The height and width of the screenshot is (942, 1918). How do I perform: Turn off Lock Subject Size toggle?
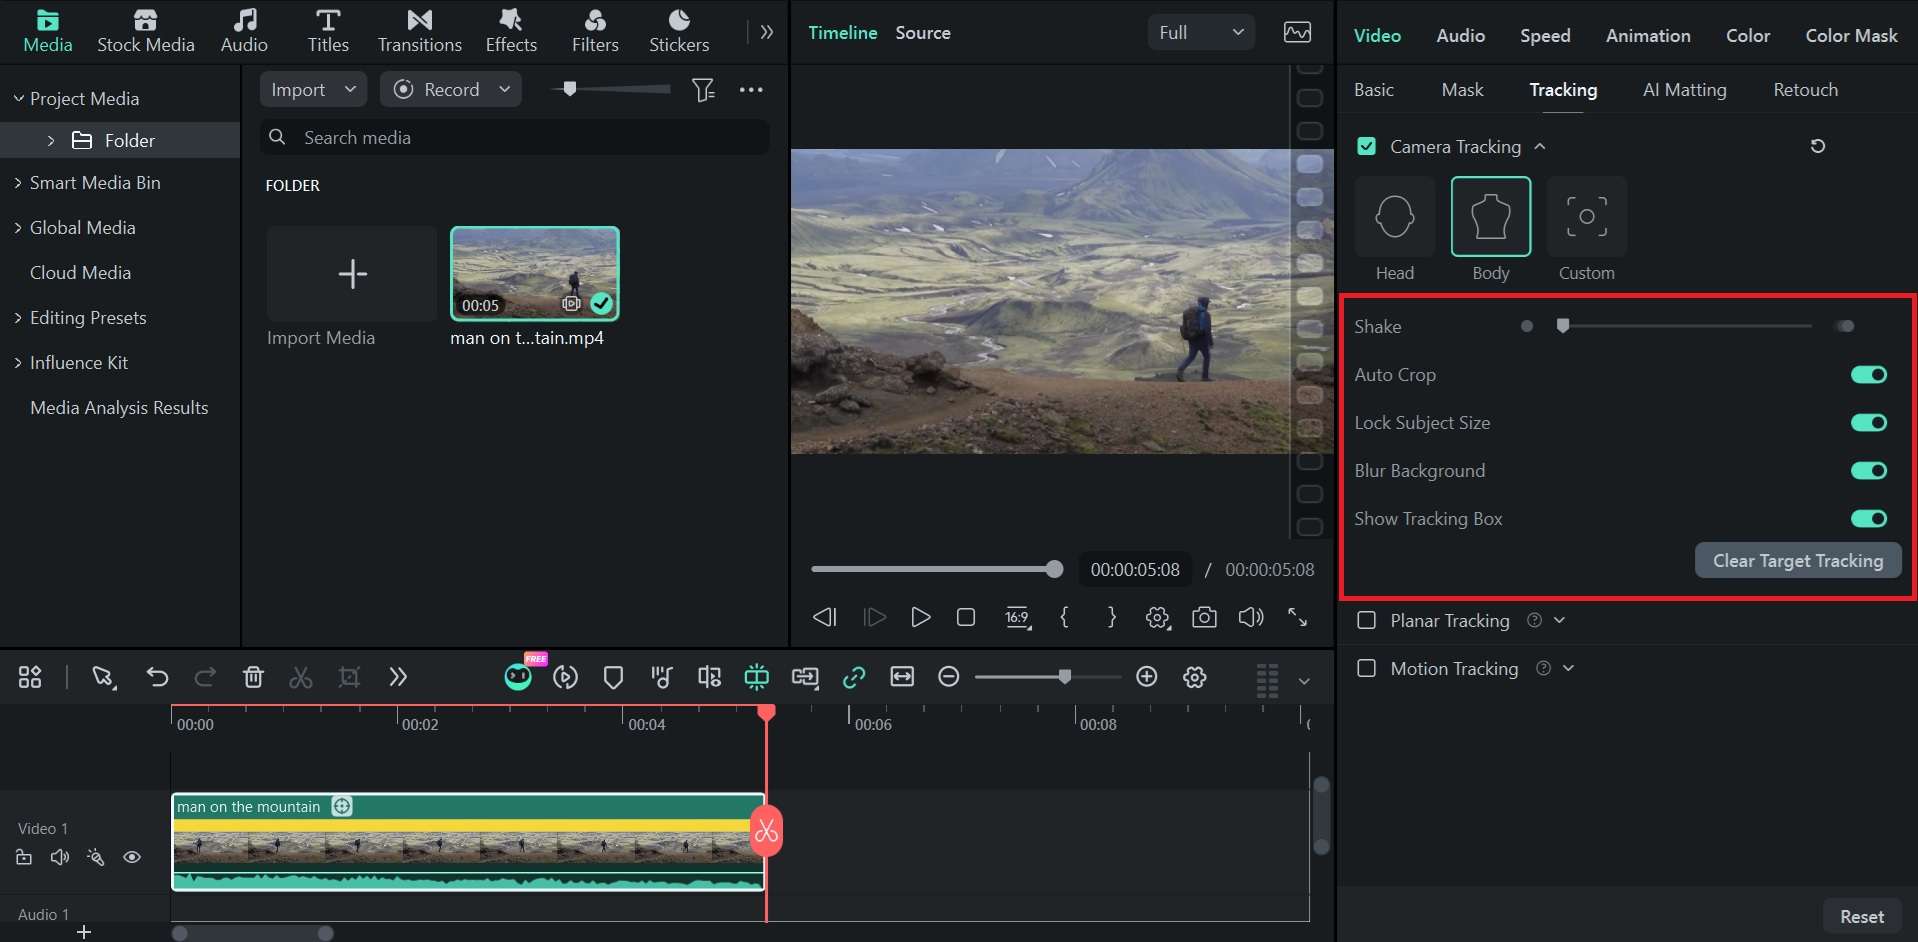1868,422
